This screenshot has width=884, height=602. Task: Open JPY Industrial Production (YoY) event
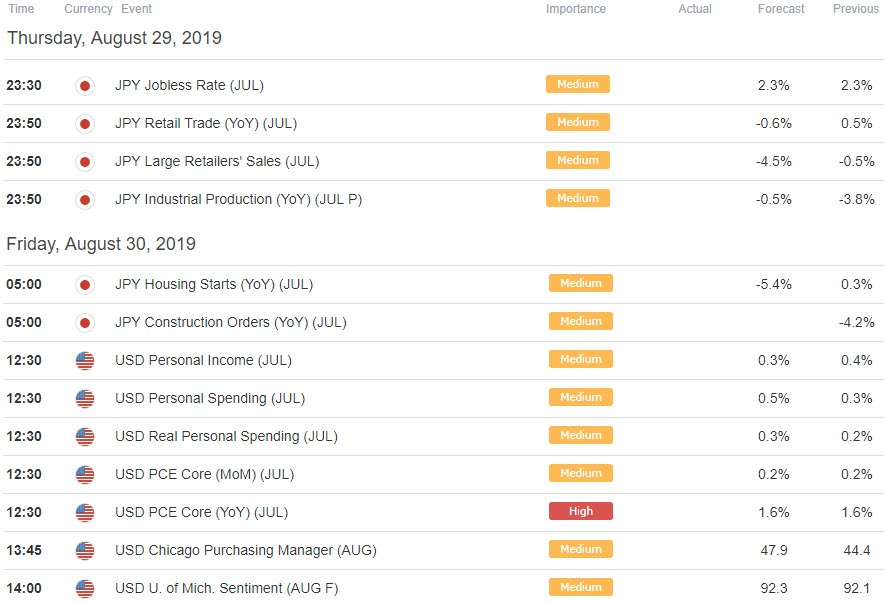pyautogui.click(x=238, y=200)
